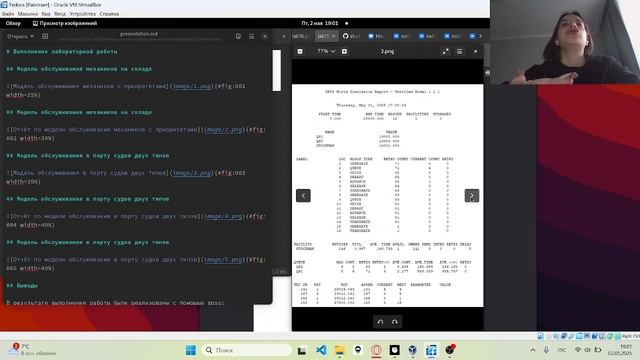Screen dimensions: 640x360
Task: Click the Windows taskbar search box
Action: tap(246, 350)
